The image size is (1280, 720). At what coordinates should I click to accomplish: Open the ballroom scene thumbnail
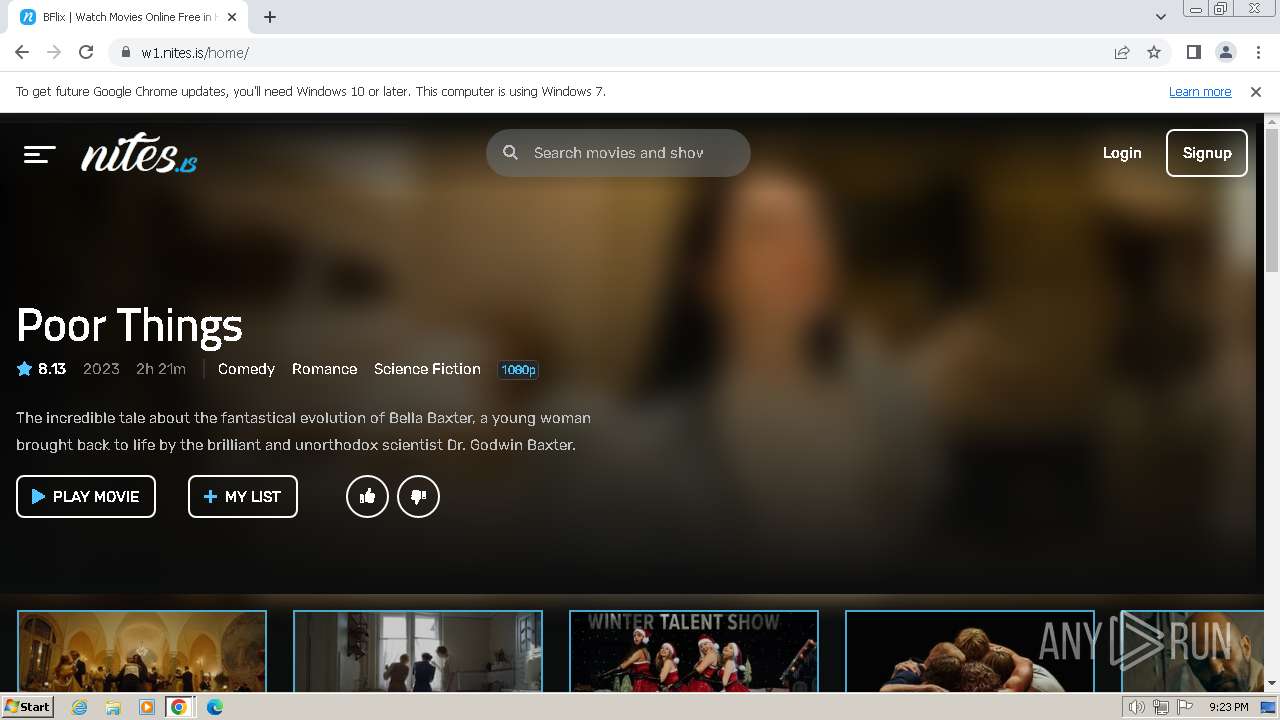142,651
